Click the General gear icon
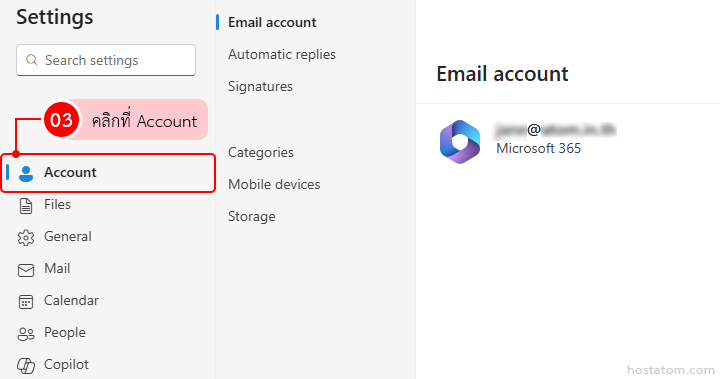This screenshot has width=720, height=379. click(26, 238)
